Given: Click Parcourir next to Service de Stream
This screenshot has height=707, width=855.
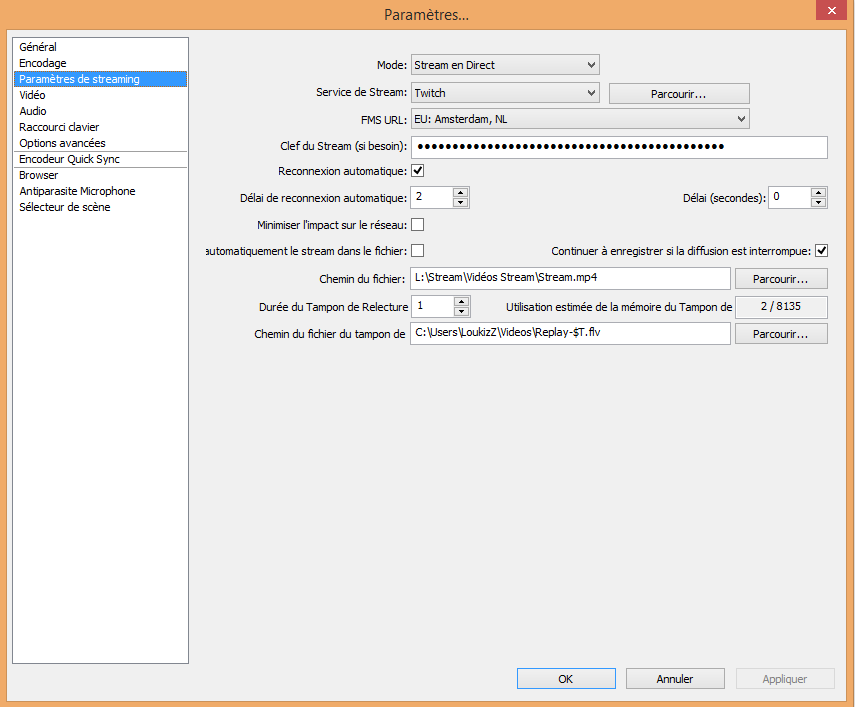Looking at the screenshot, I should point(679,94).
